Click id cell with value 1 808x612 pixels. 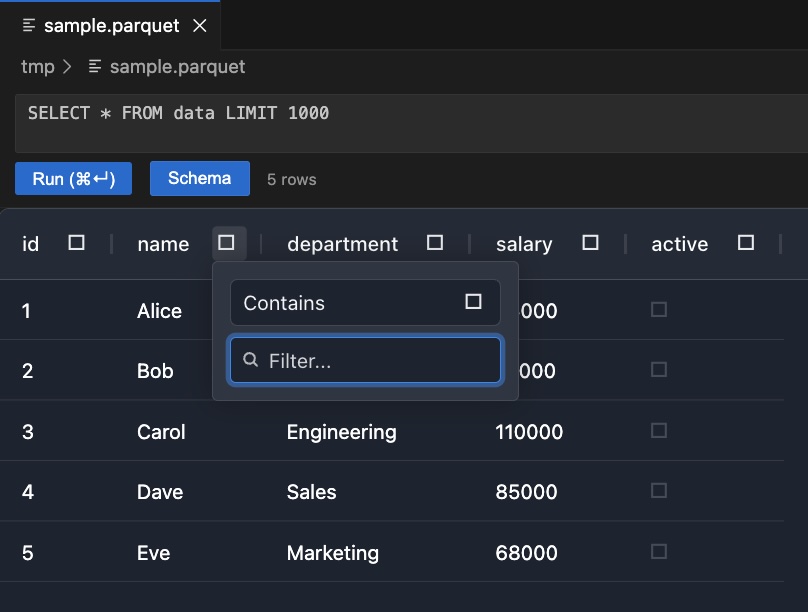(x=26, y=311)
